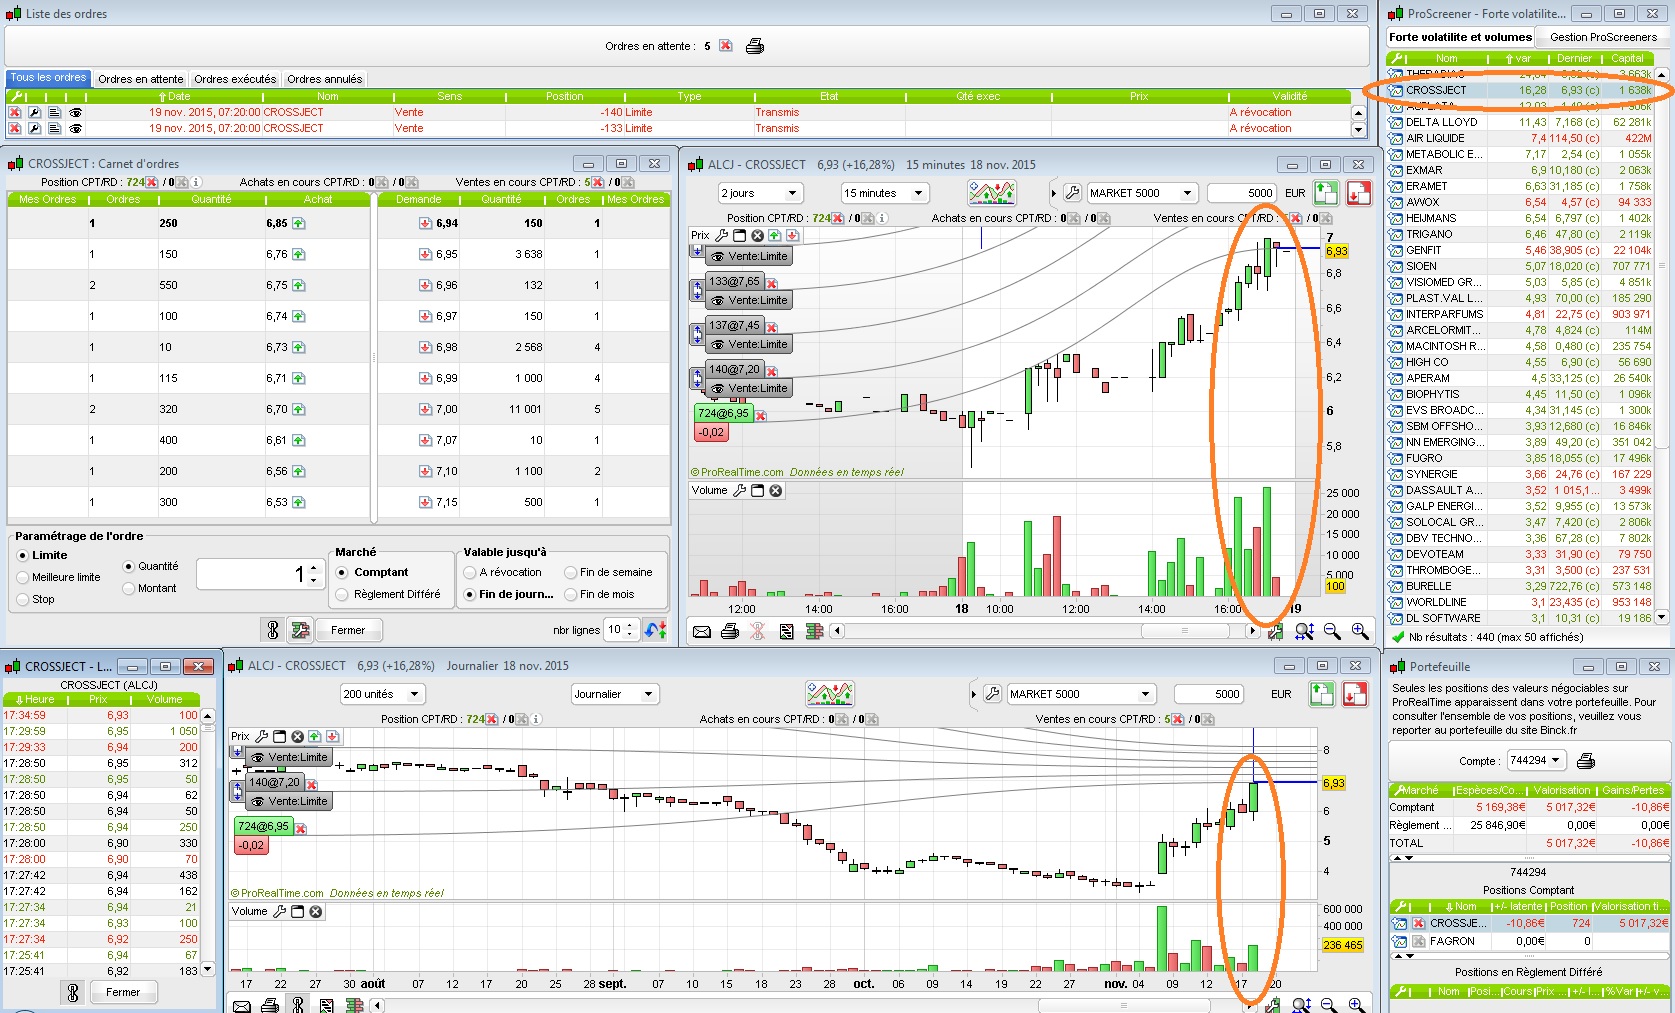Click the red sell button on the Journalier chart
1675x1013 pixels.
[1355, 694]
